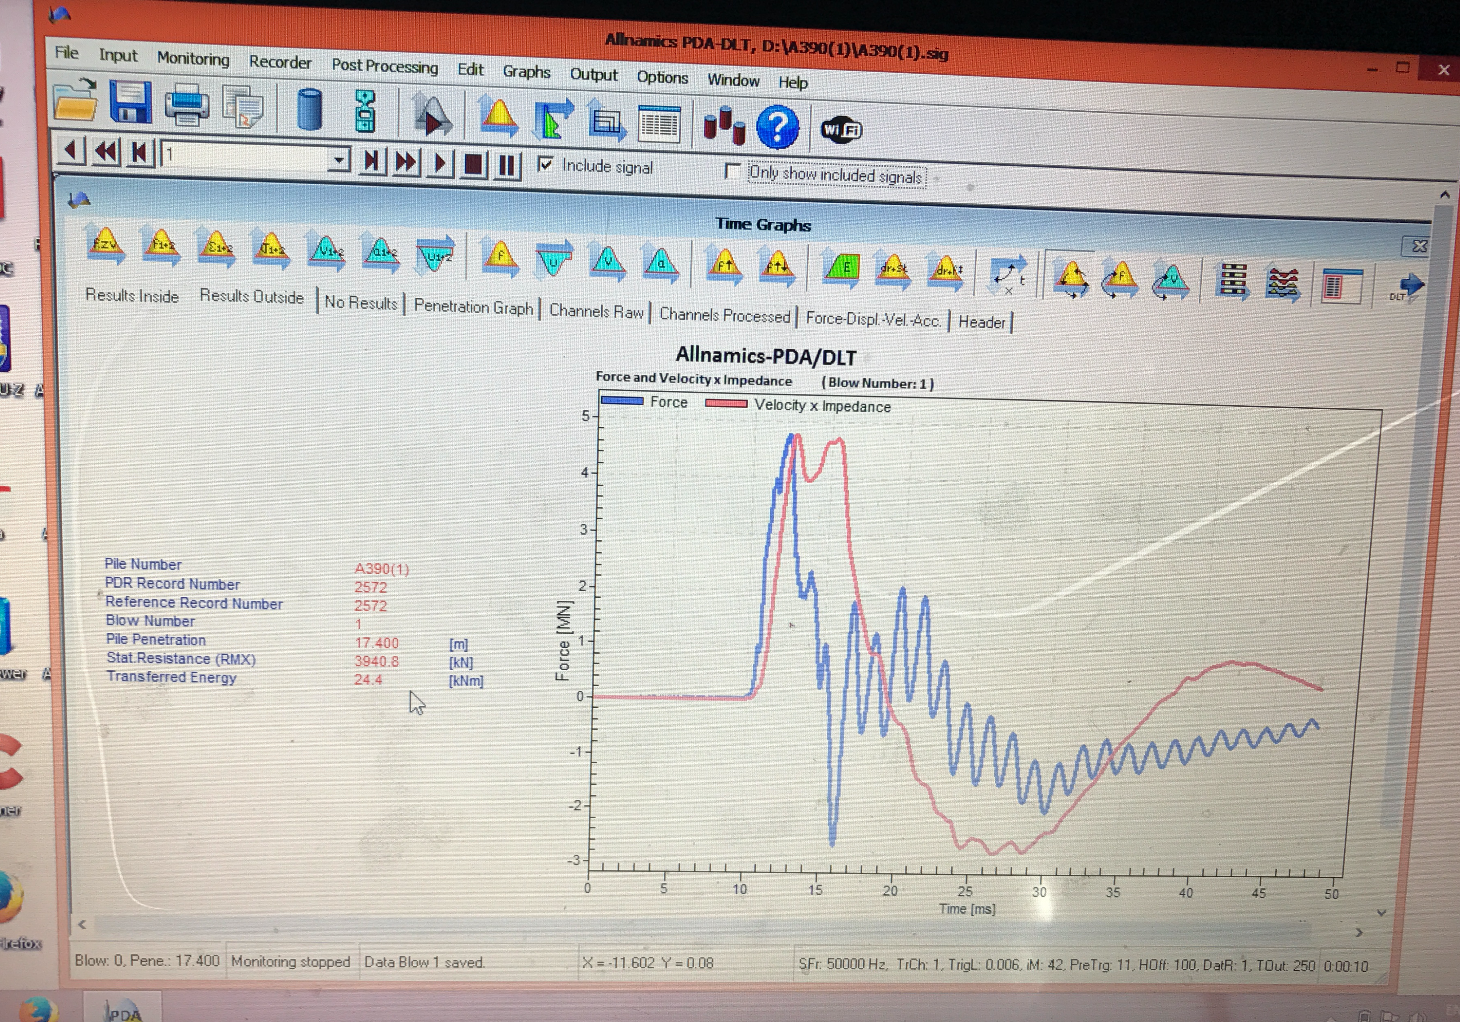The height and width of the screenshot is (1022, 1460).
Task: Play blows forward
Action: pyautogui.click(x=440, y=163)
